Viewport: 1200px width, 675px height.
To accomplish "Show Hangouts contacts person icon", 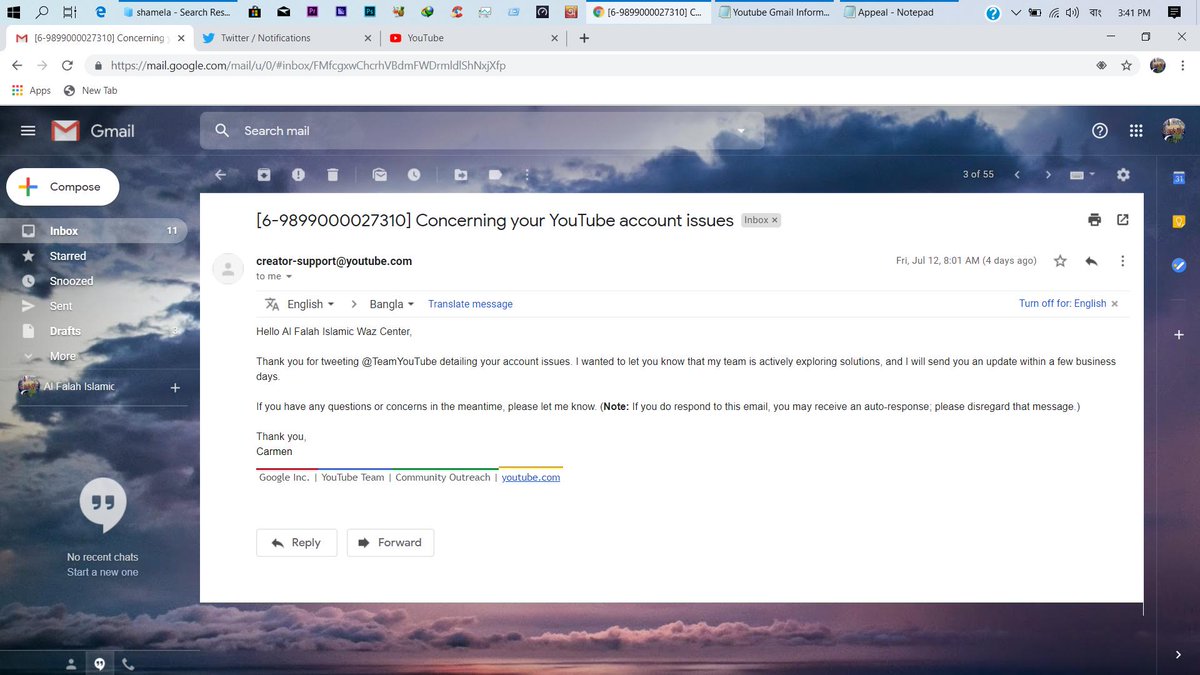I will click(x=71, y=663).
